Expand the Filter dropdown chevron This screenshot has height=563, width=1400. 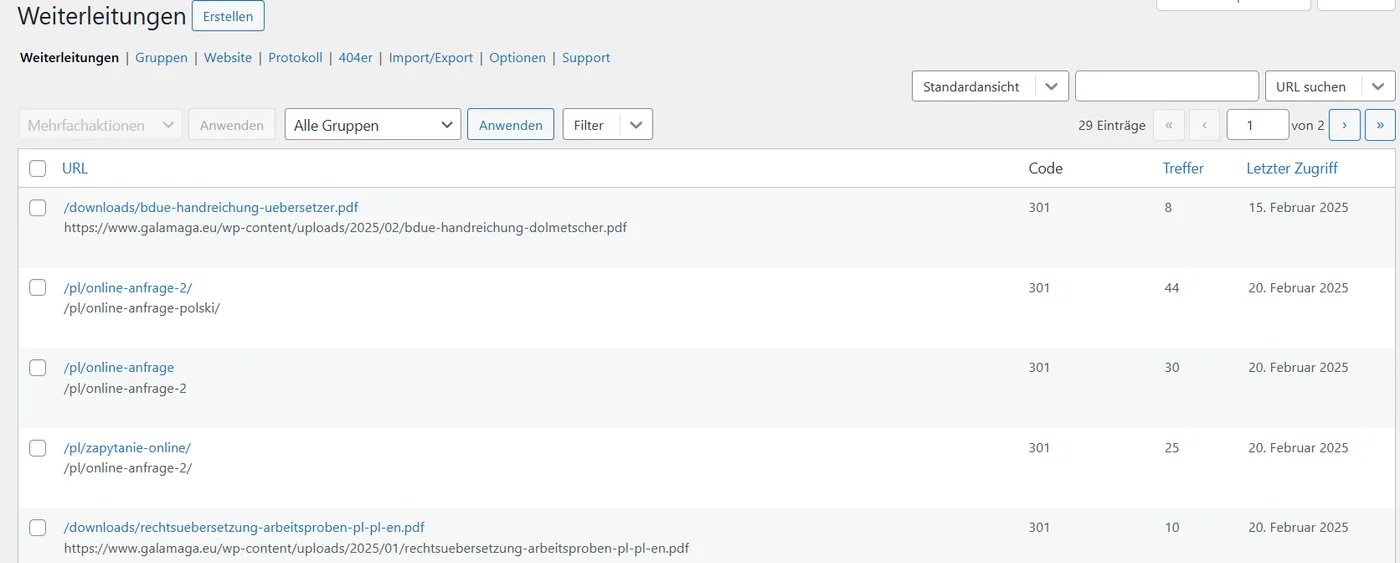636,125
